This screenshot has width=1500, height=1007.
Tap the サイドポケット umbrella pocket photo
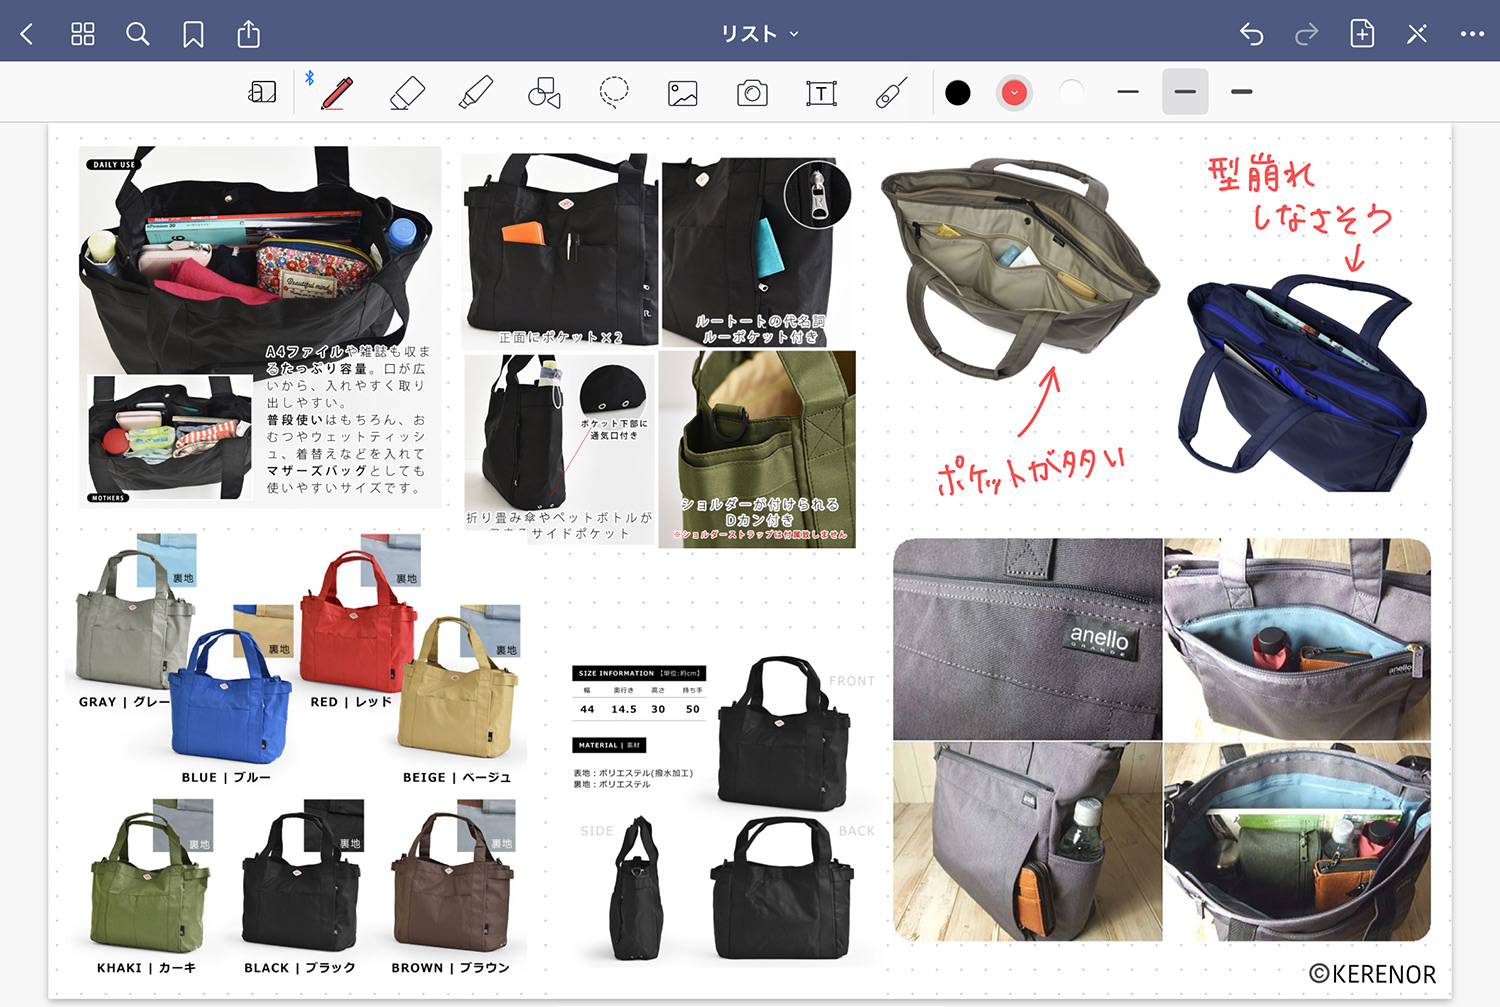click(559, 448)
